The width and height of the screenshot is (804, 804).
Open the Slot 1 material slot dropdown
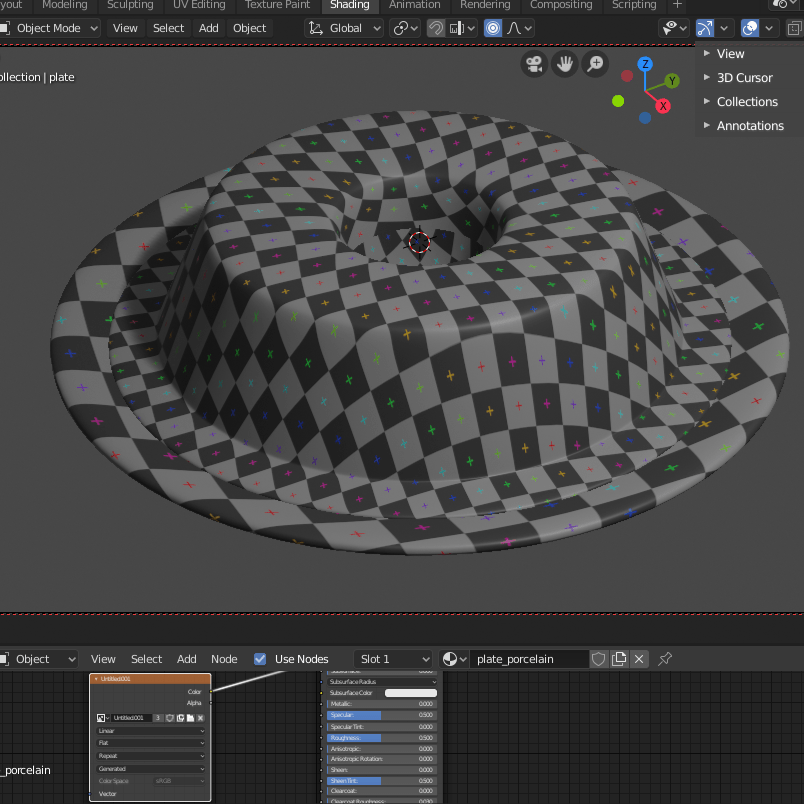click(x=395, y=659)
